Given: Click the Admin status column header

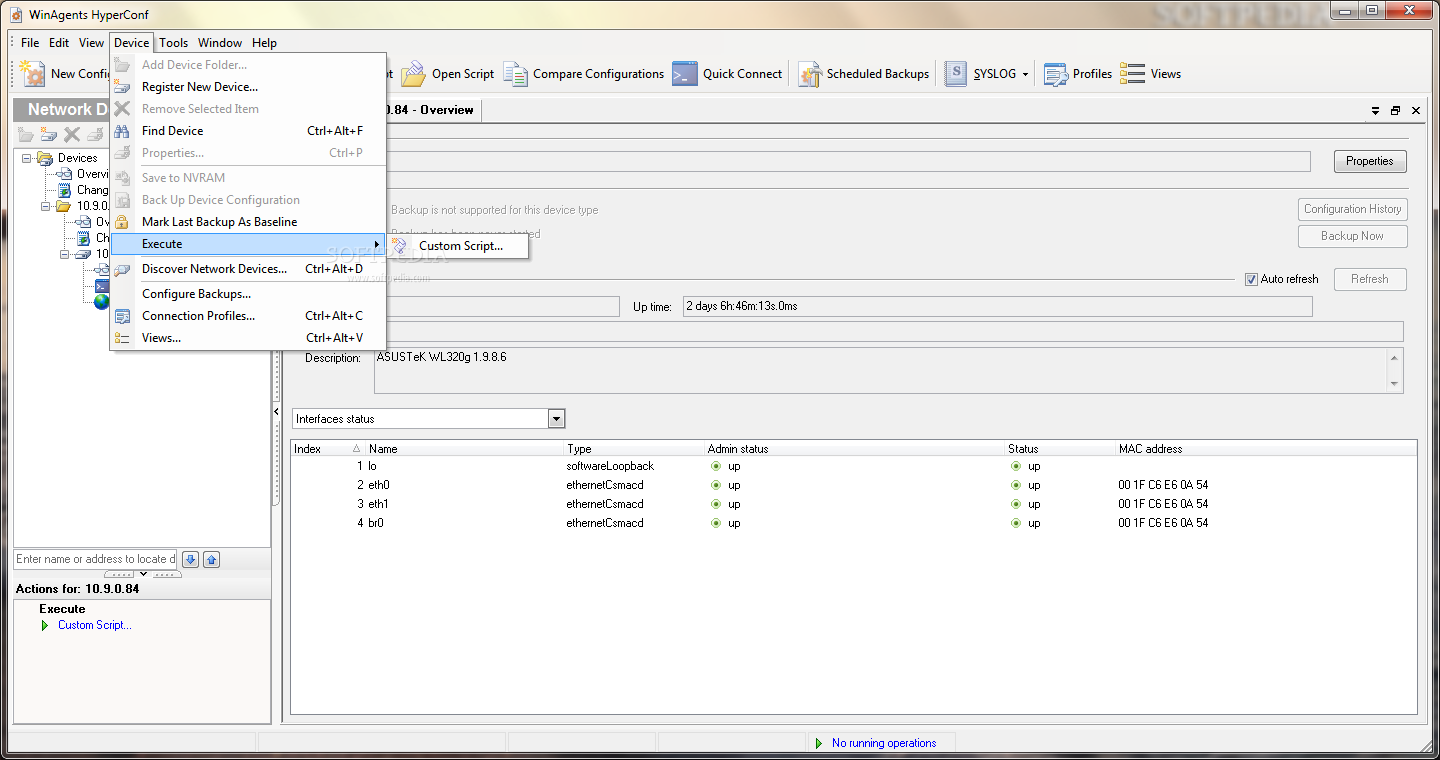Looking at the screenshot, I should (x=855, y=449).
